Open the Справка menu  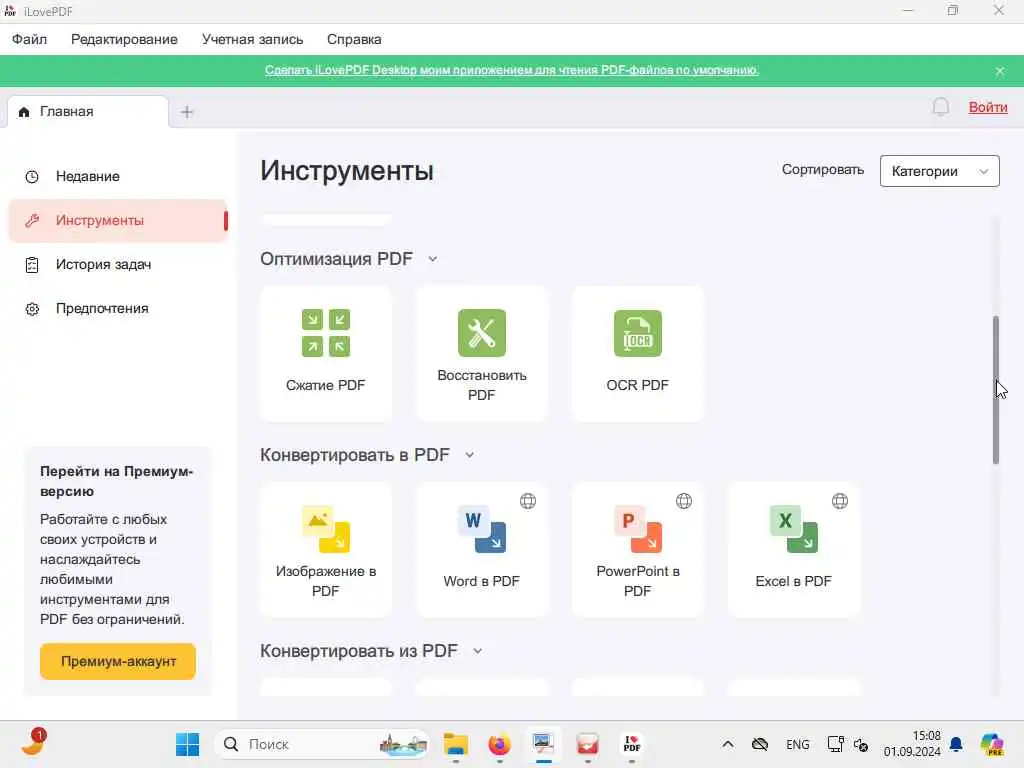(x=354, y=39)
